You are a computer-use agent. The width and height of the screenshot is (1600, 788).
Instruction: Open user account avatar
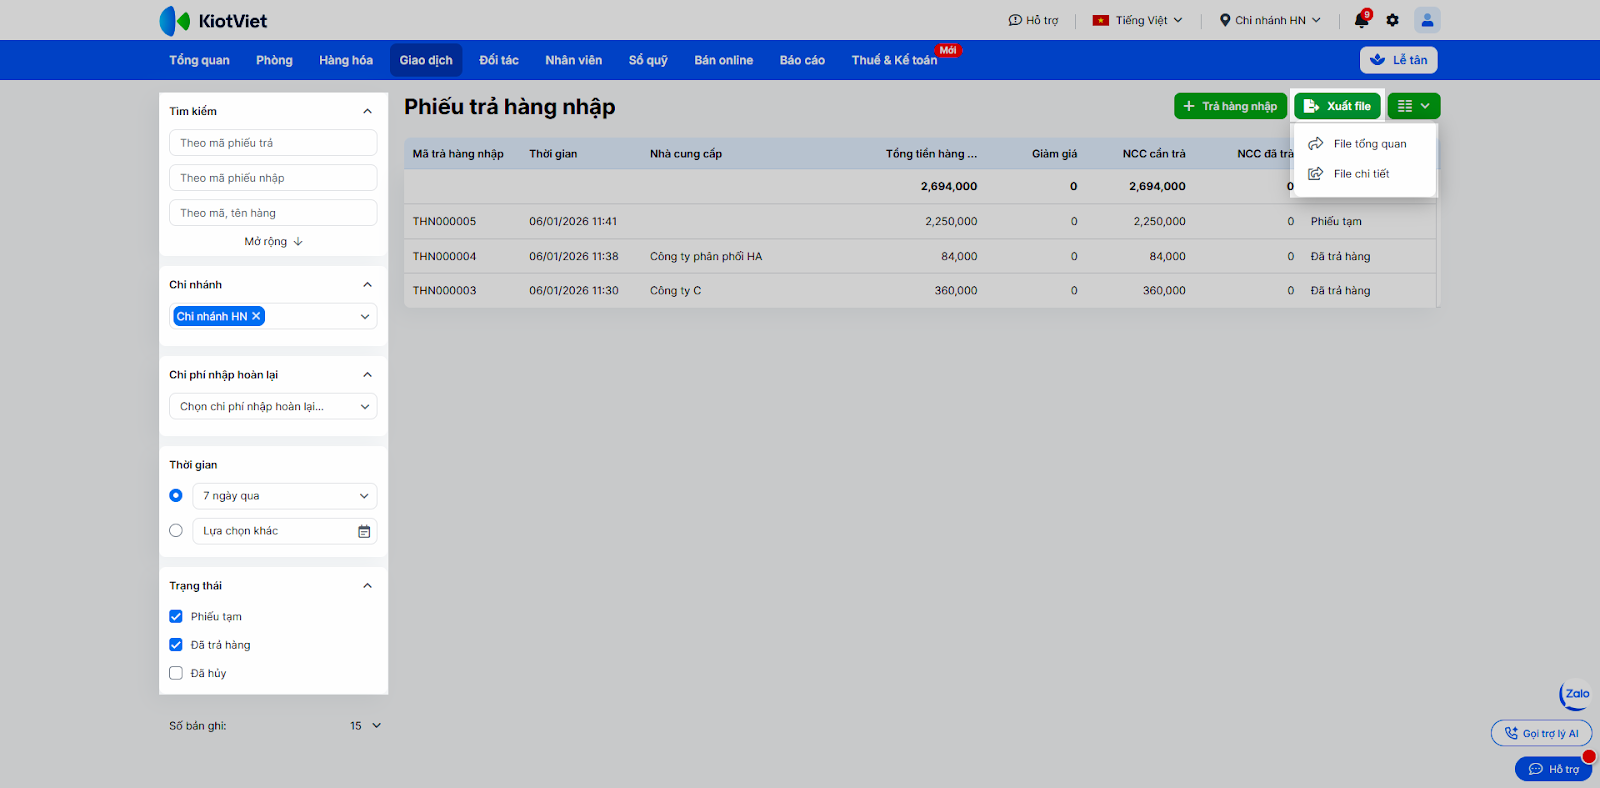pos(1427,20)
